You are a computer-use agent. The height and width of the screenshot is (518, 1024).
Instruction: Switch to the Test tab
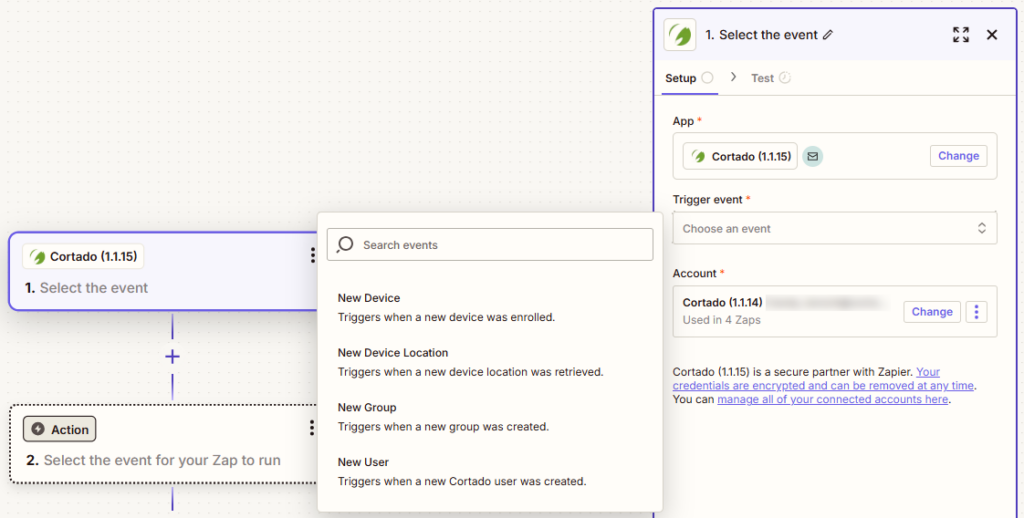pyautogui.click(x=771, y=78)
